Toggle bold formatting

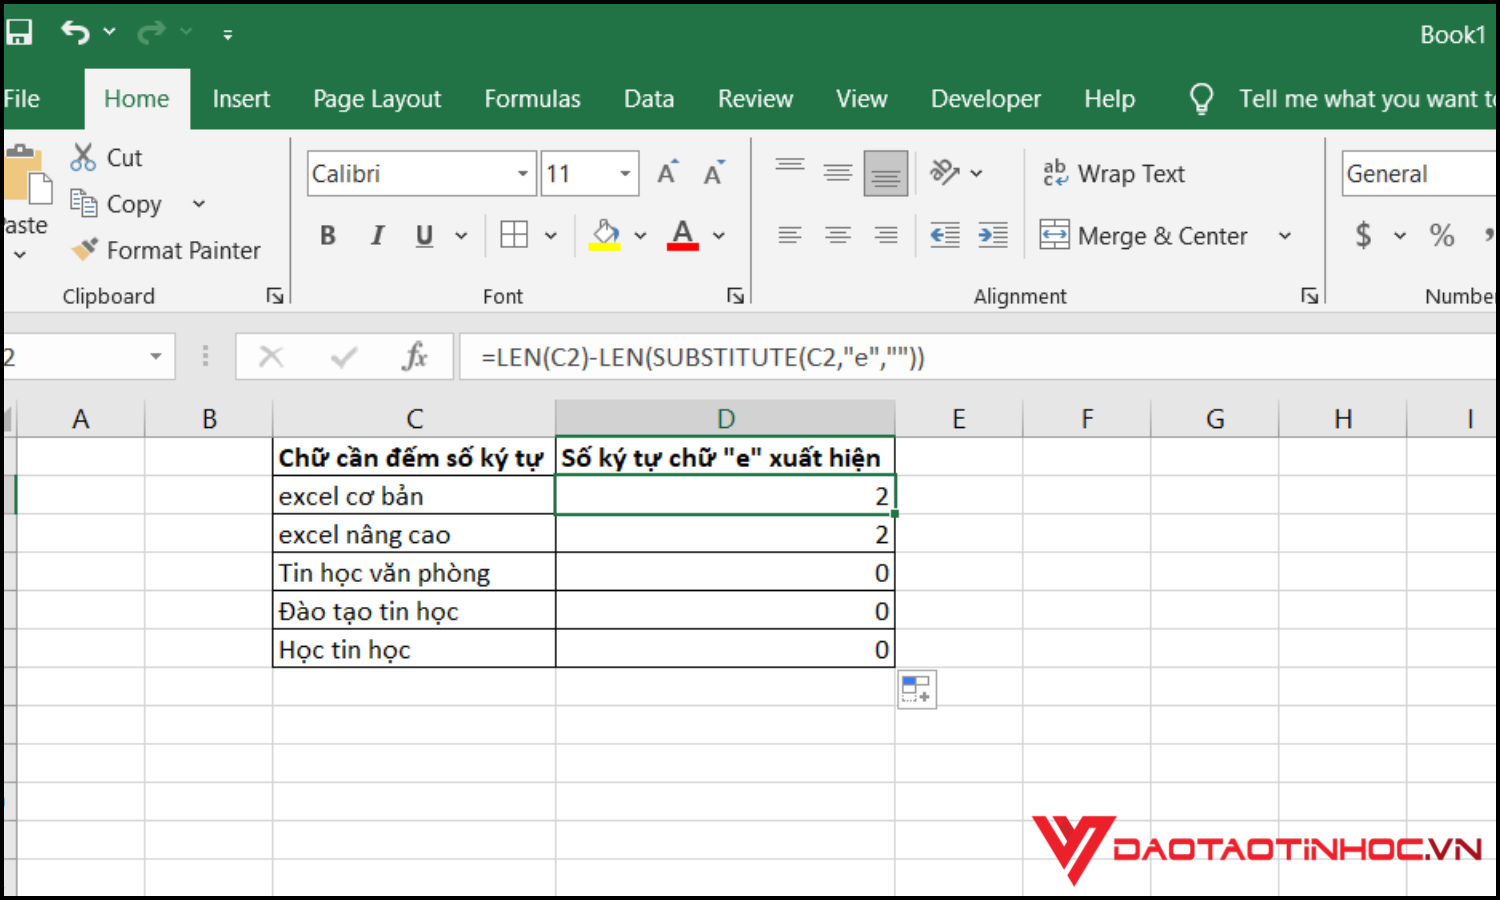[x=327, y=235]
